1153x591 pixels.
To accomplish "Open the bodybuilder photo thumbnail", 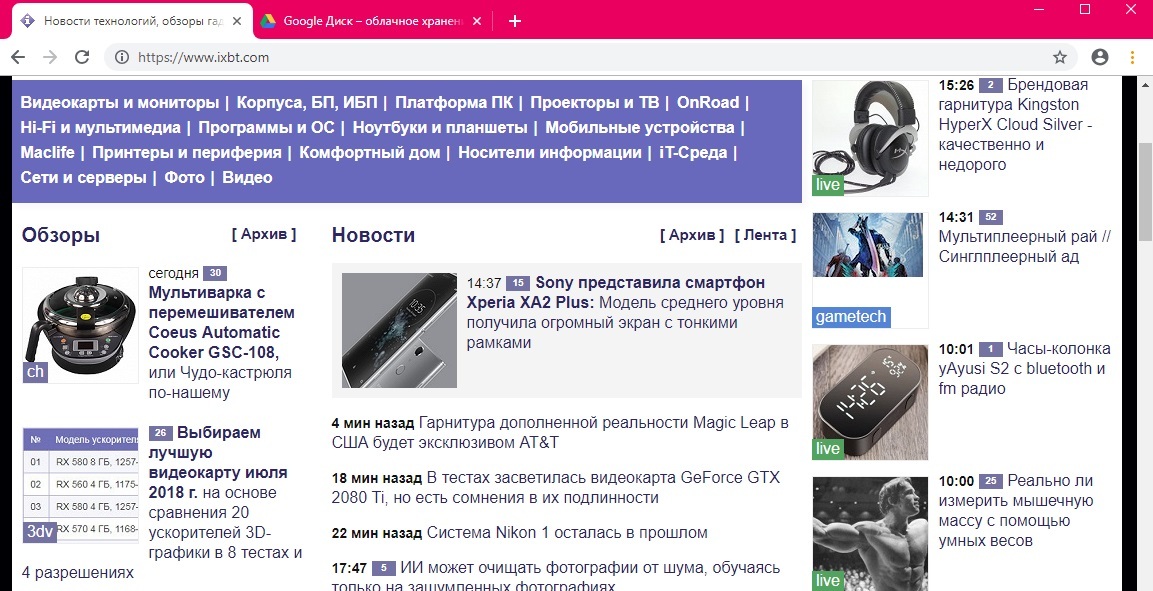I will click(x=870, y=534).
